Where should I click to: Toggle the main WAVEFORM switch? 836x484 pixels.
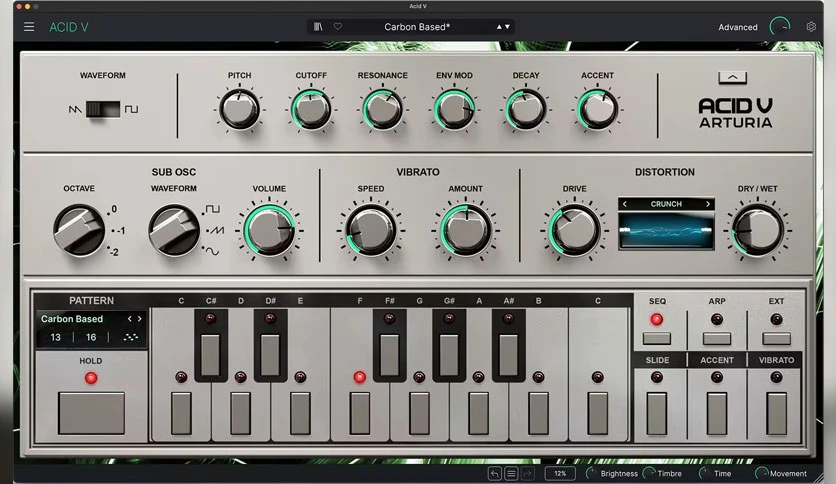point(103,109)
